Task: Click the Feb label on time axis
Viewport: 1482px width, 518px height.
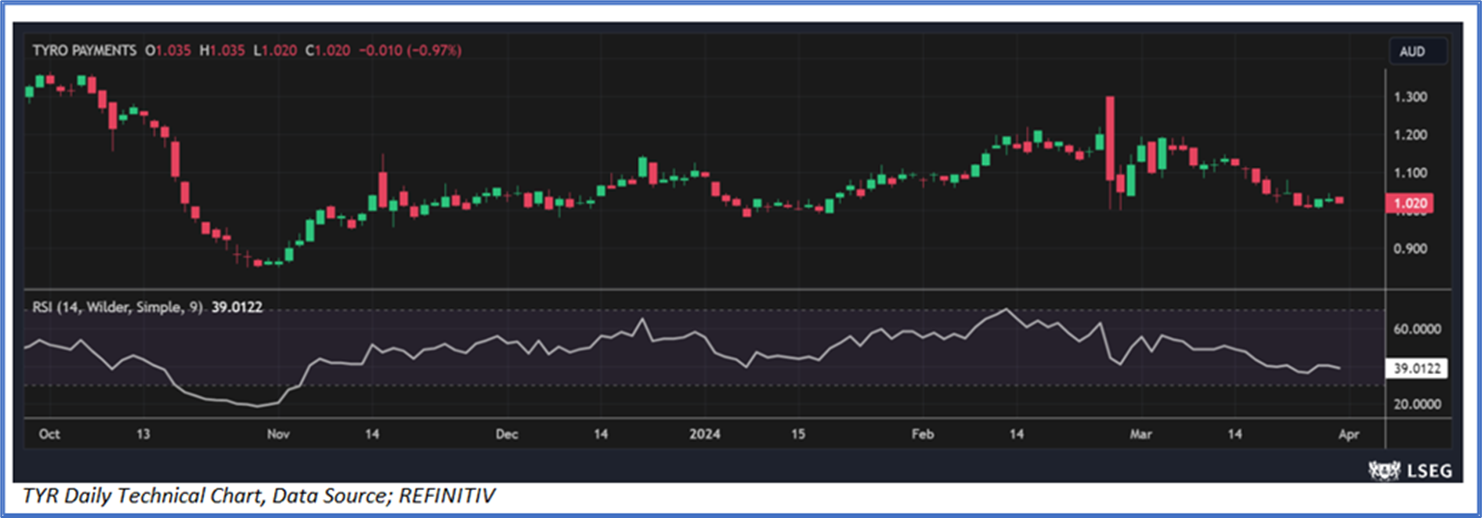Action: click(923, 435)
